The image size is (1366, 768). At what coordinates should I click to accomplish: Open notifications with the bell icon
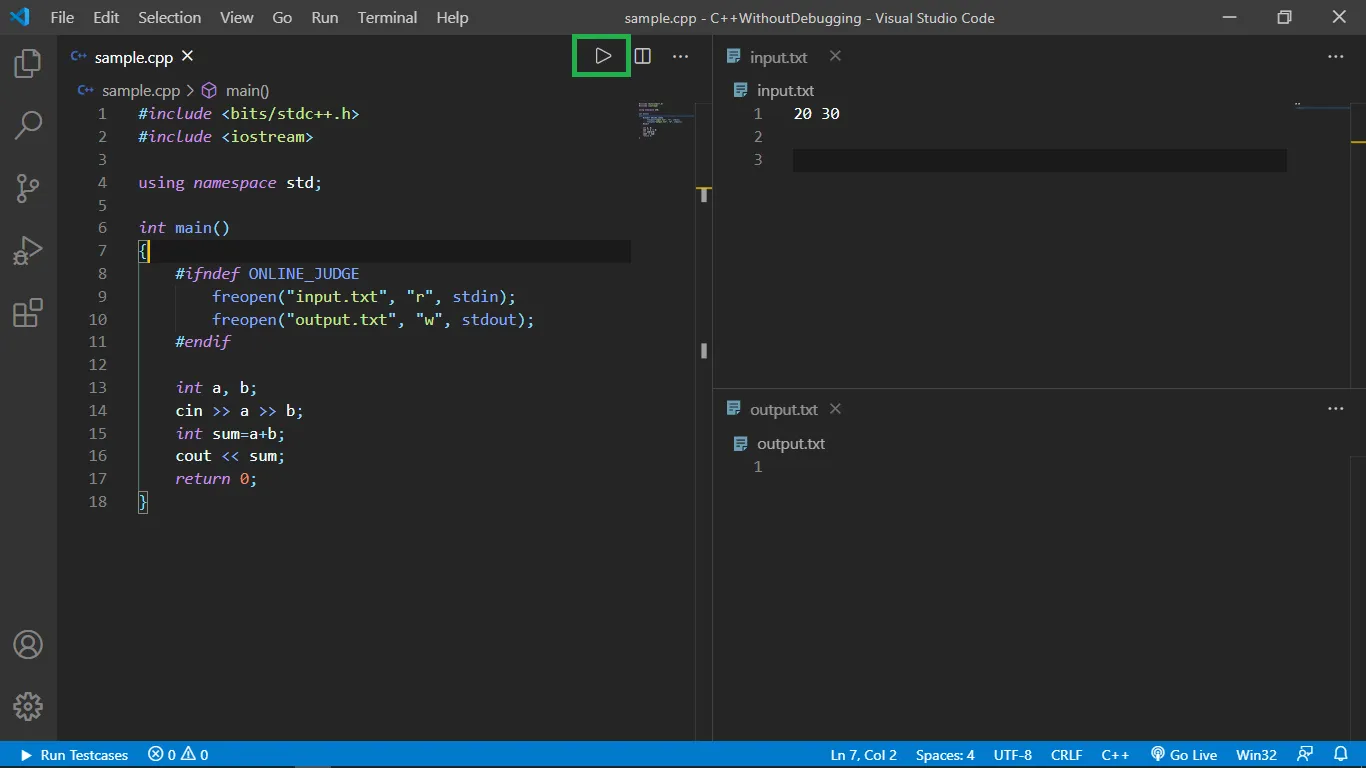[1340, 755]
